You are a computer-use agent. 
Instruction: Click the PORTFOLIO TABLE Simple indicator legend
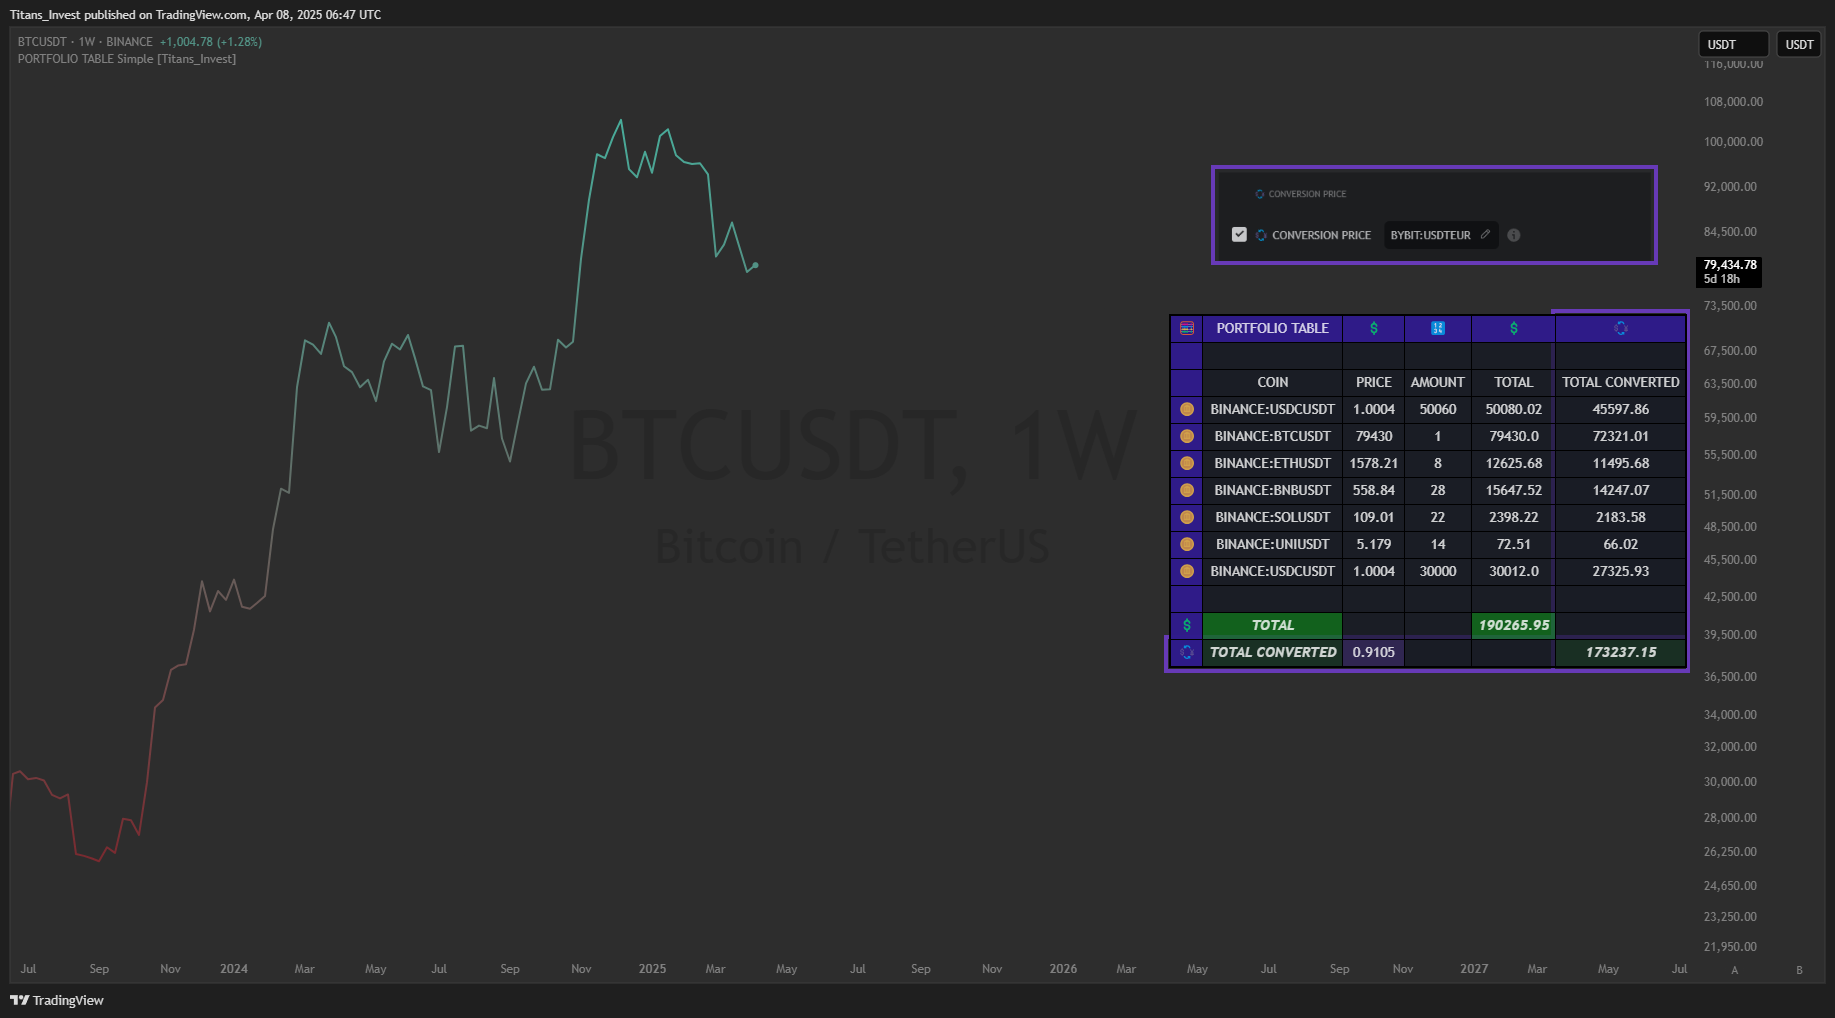(127, 59)
